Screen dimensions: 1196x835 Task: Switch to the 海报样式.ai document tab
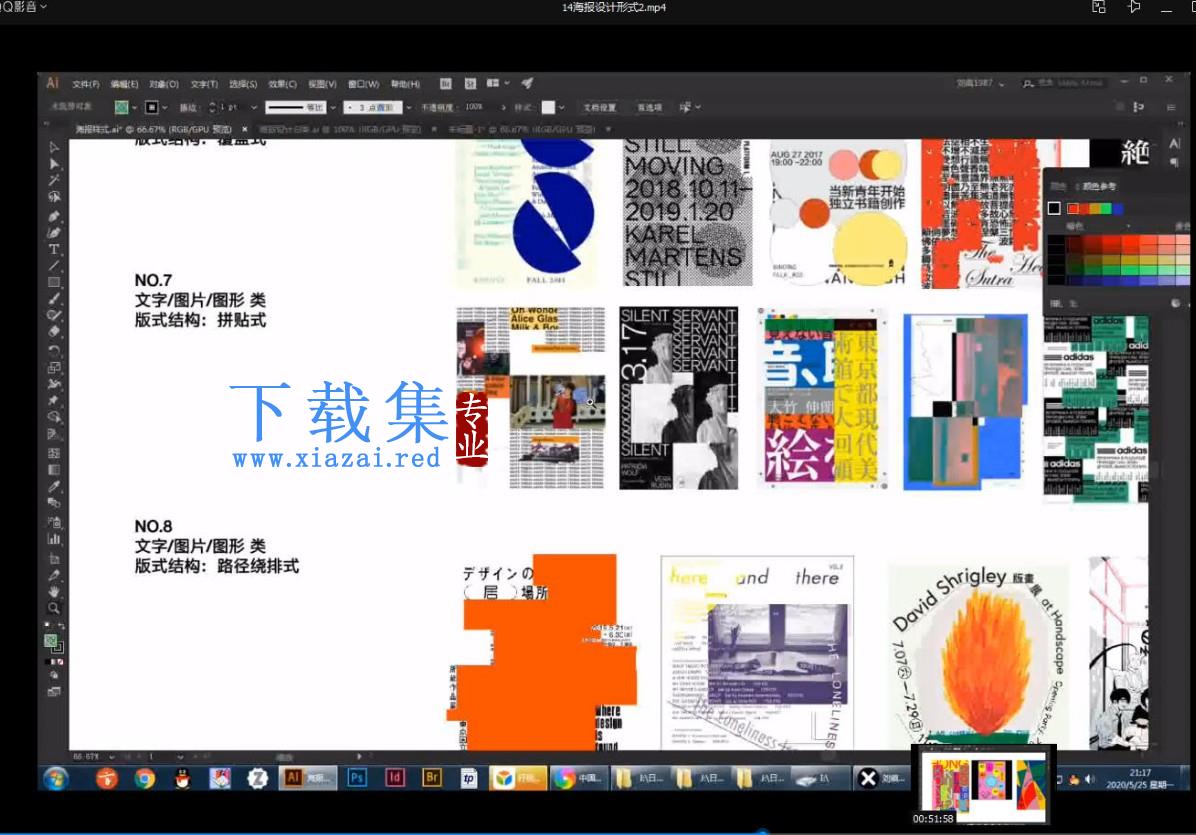pyautogui.click(x=153, y=130)
